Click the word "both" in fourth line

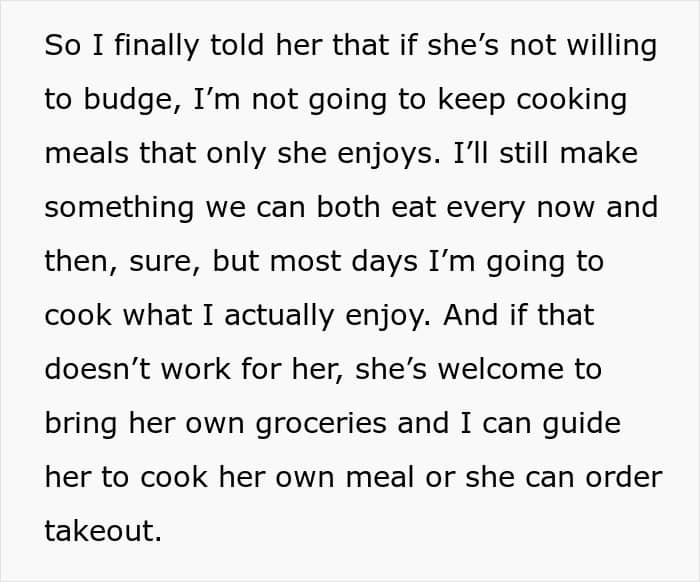coord(348,207)
